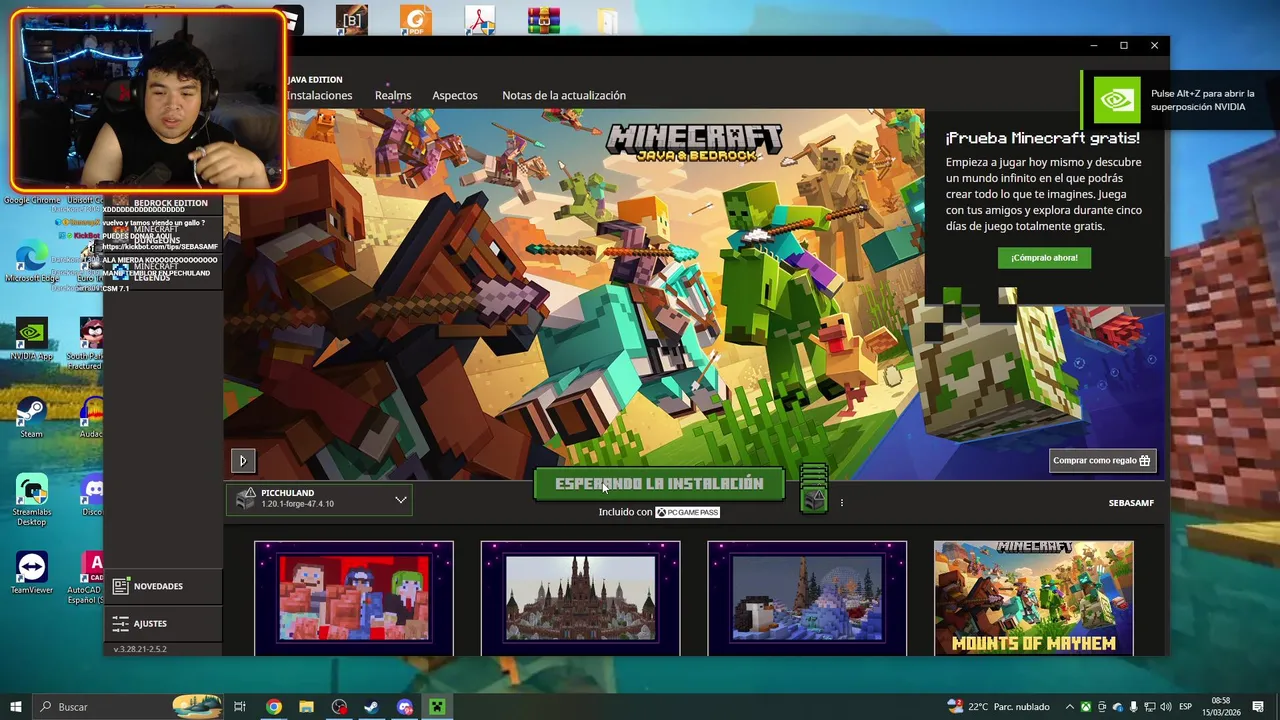Open the three characters news thumbnail
The width and height of the screenshot is (1280, 720).
pyautogui.click(x=354, y=598)
